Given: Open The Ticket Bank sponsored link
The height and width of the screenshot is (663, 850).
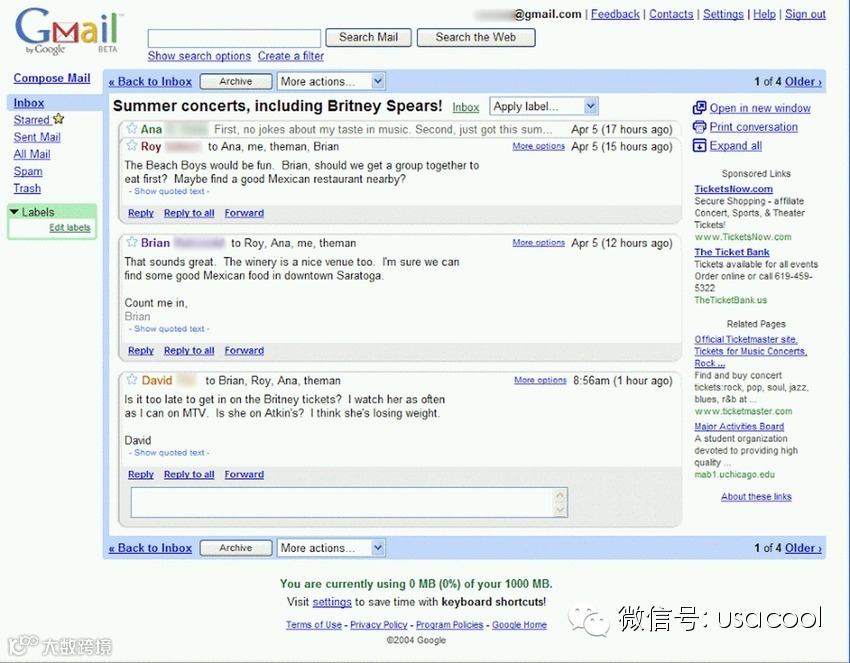Looking at the screenshot, I should 732,252.
